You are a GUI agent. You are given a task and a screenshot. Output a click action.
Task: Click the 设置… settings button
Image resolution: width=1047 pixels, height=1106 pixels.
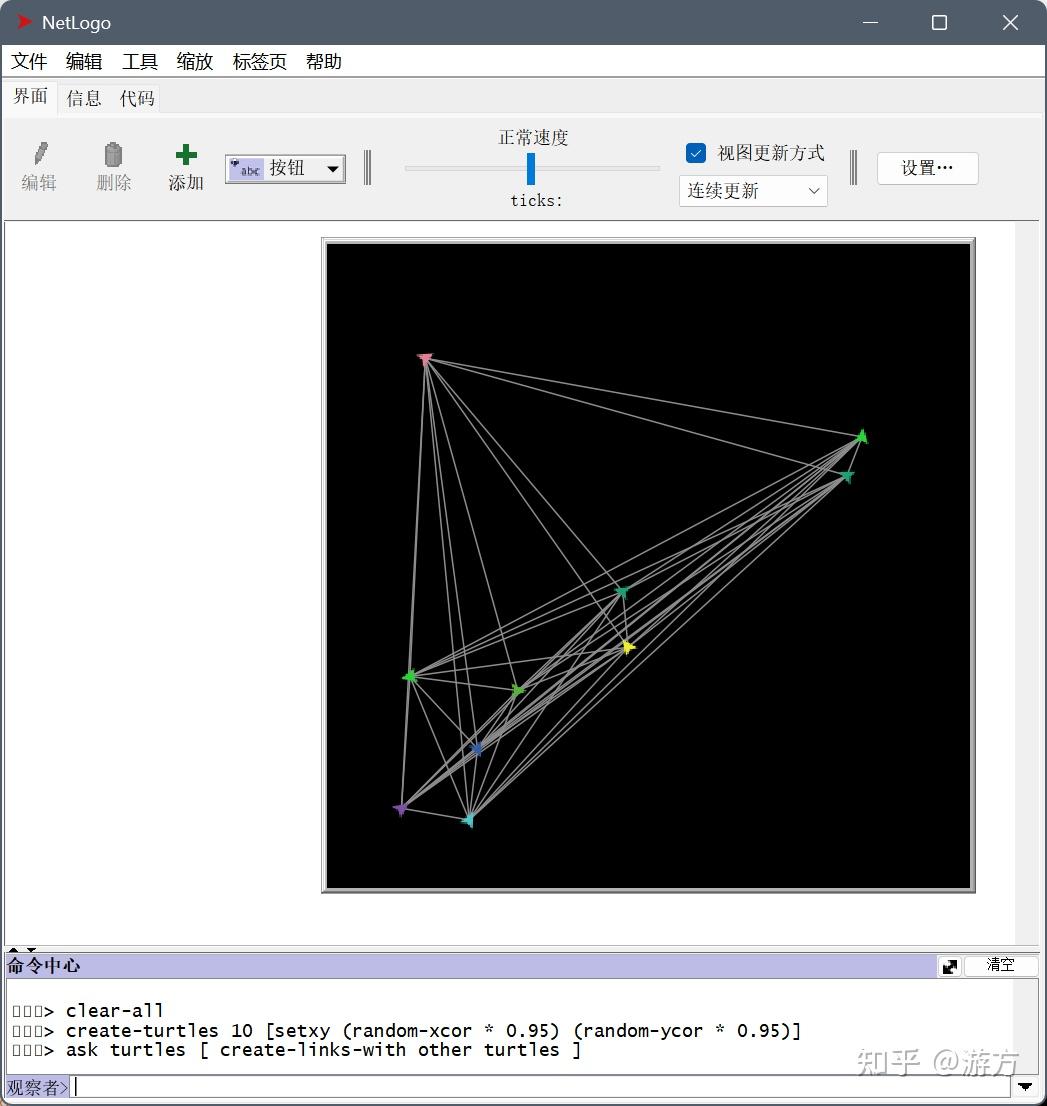[927, 169]
